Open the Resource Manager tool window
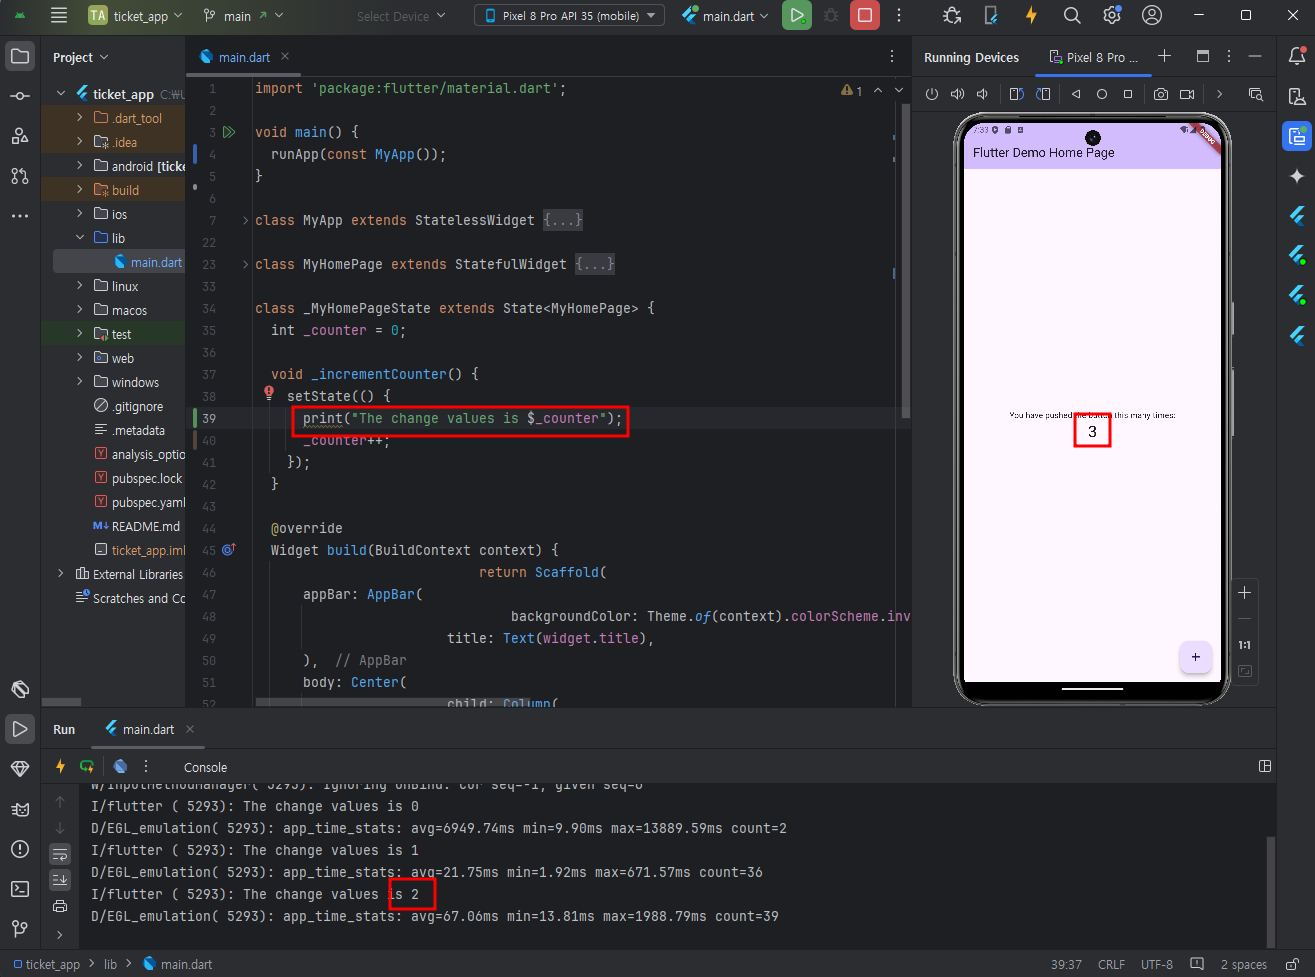The height and width of the screenshot is (977, 1315). (20, 136)
